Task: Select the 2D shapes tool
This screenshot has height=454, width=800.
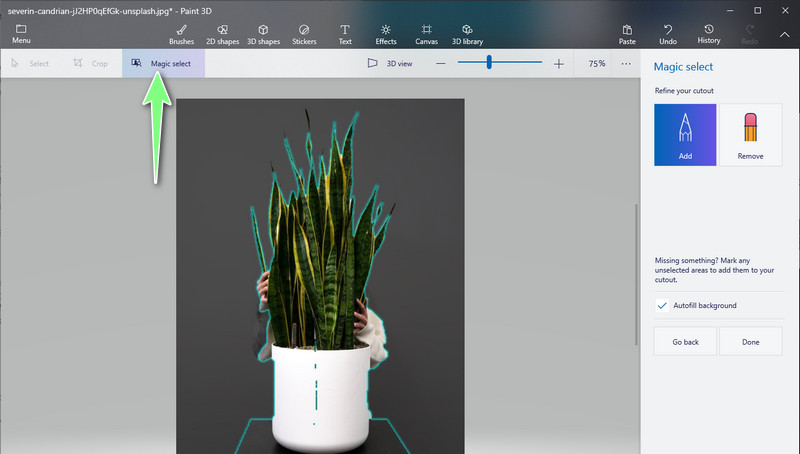Action: click(x=221, y=34)
